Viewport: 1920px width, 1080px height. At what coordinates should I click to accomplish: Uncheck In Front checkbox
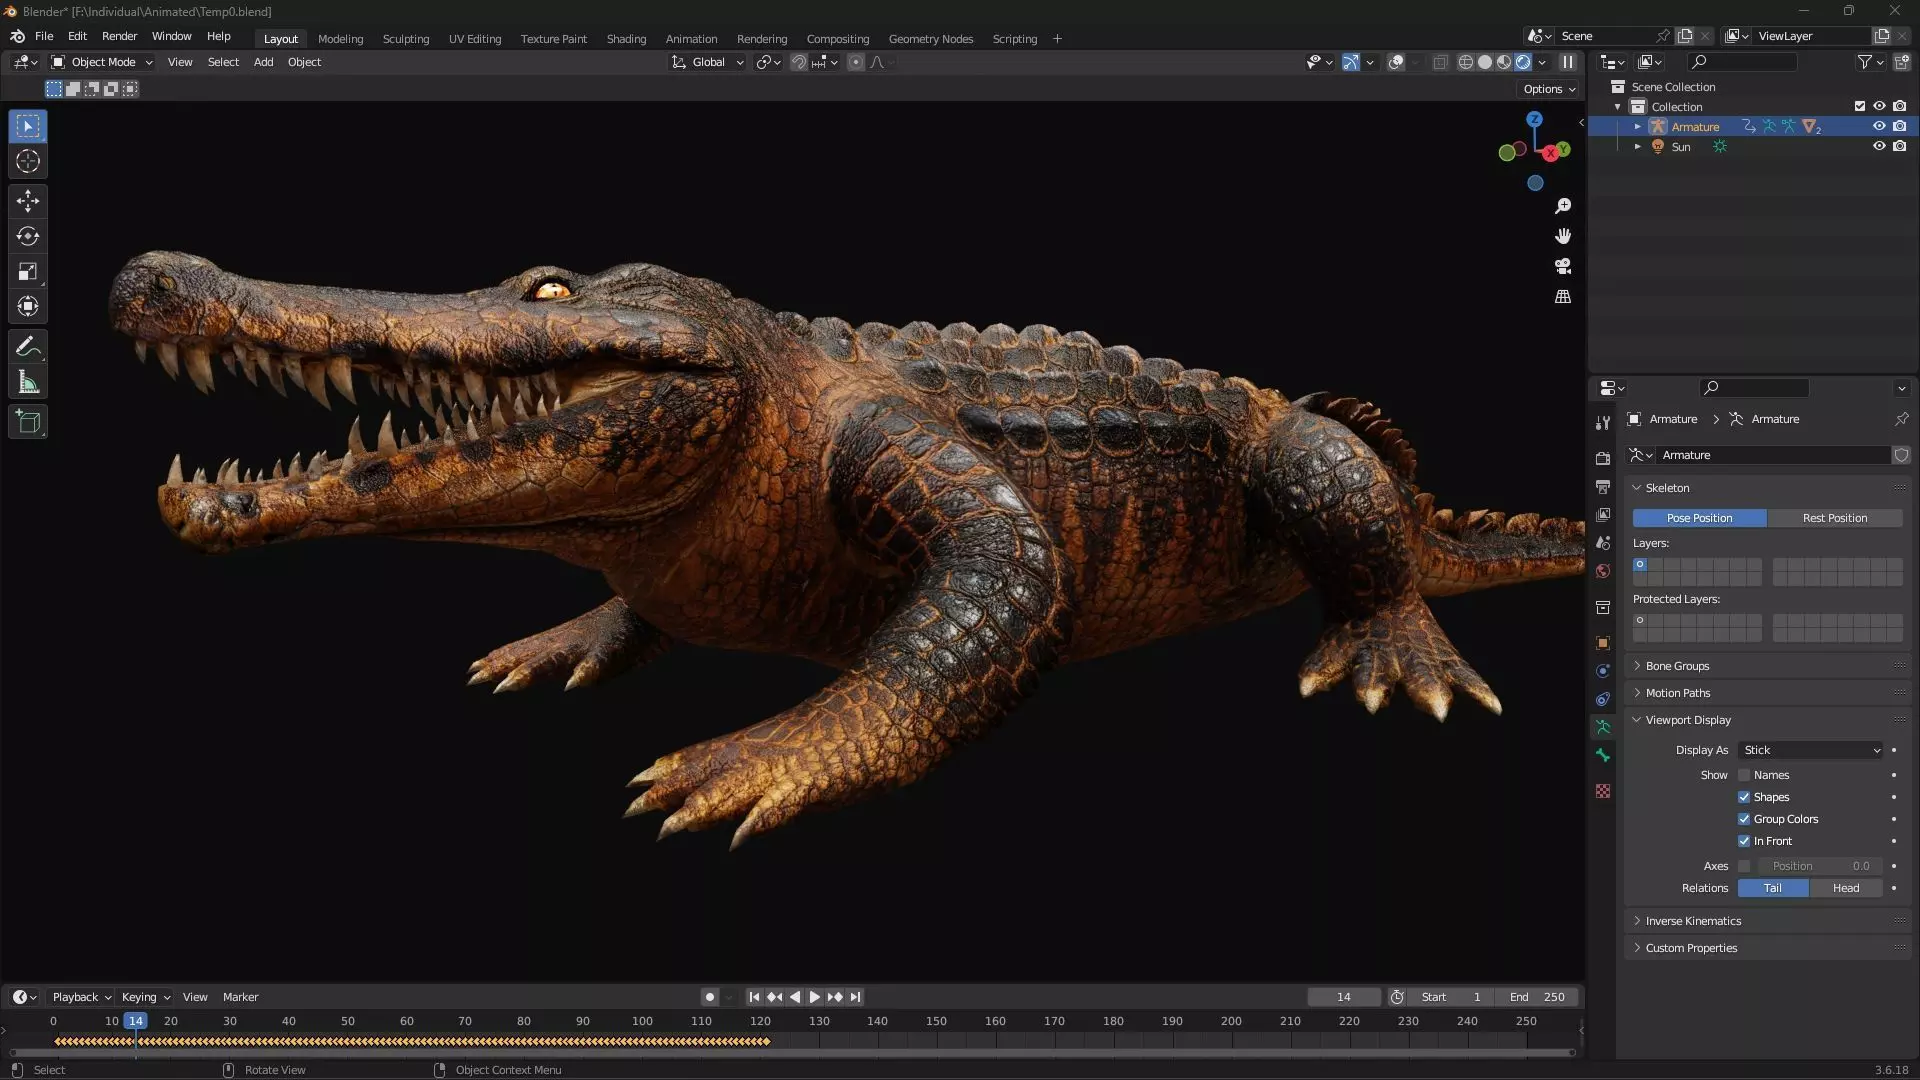click(x=1744, y=841)
